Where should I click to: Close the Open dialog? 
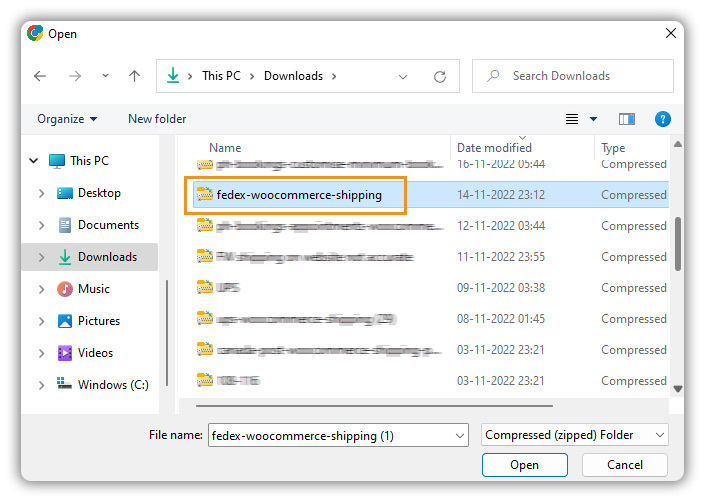[x=671, y=33]
